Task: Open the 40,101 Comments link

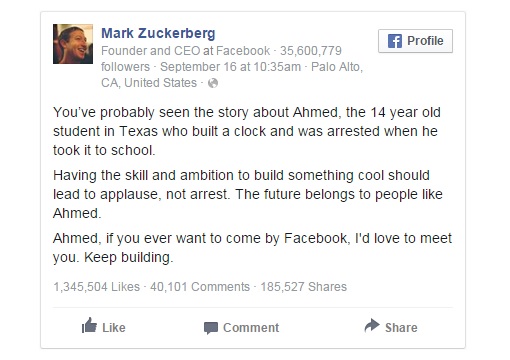Action: coord(200,287)
